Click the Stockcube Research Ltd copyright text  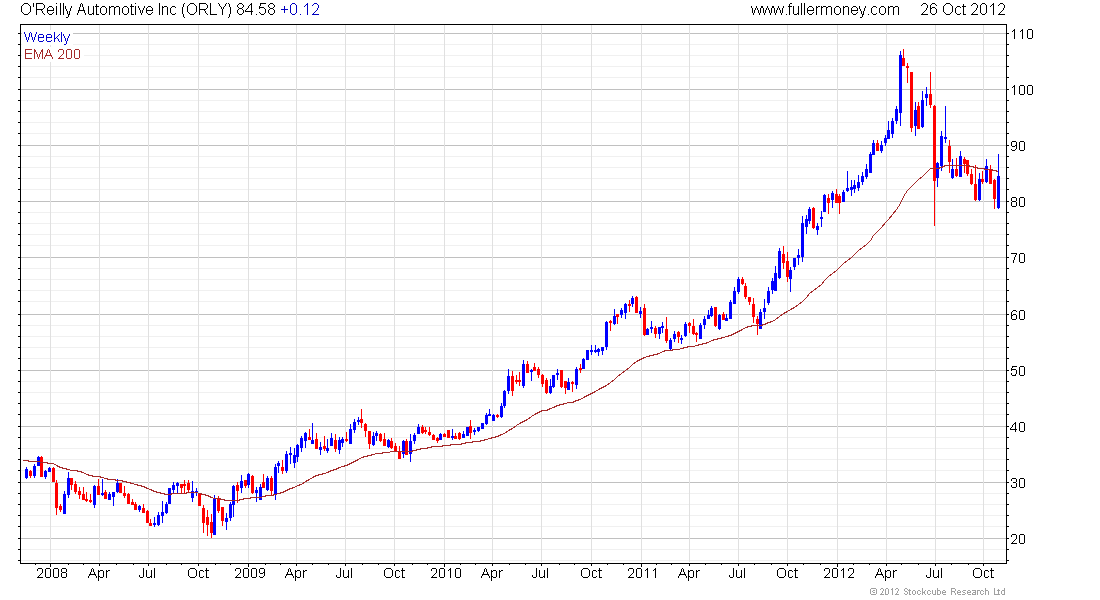click(x=938, y=592)
